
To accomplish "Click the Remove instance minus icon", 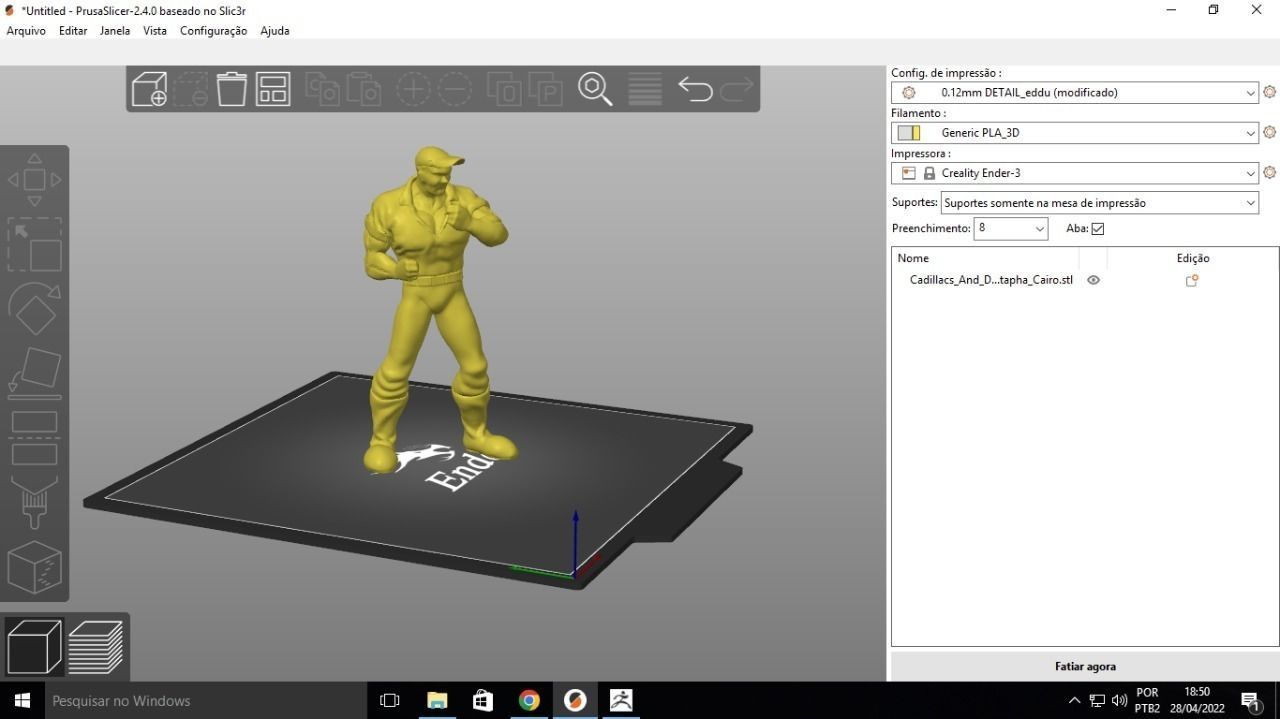I will point(455,89).
